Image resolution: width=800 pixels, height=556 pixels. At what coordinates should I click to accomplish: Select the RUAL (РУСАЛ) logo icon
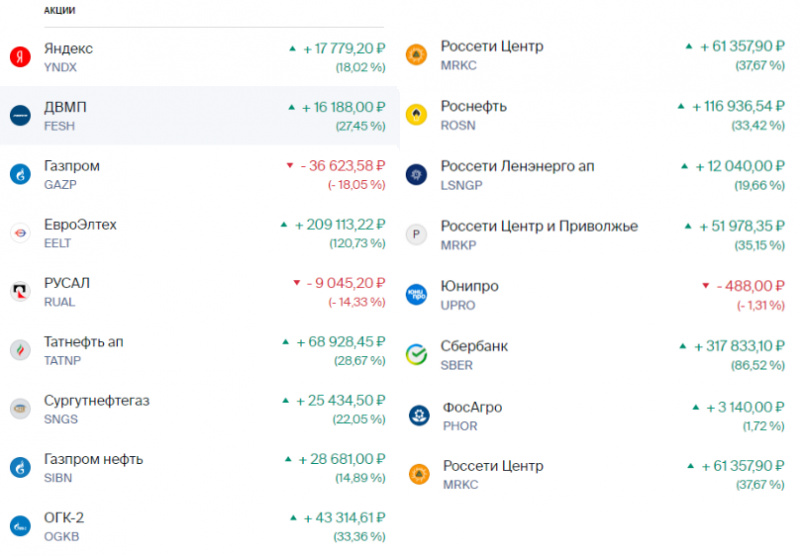(20, 292)
